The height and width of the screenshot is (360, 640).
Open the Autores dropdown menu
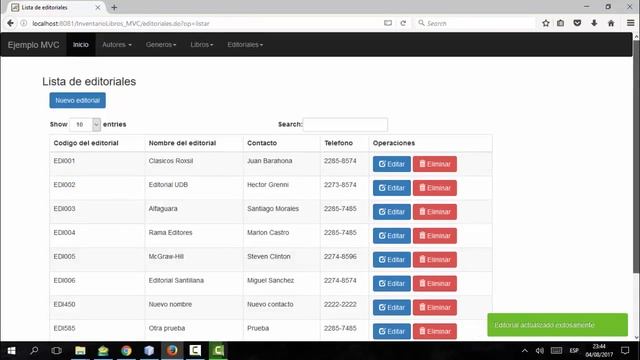[117, 44]
